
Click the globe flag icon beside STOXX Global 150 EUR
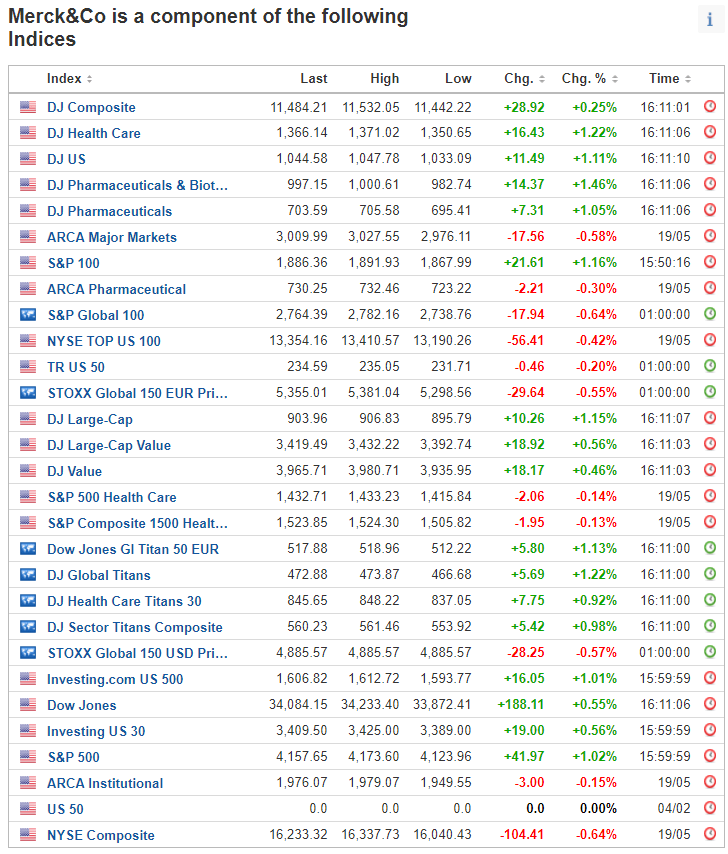click(x=27, y=393)
